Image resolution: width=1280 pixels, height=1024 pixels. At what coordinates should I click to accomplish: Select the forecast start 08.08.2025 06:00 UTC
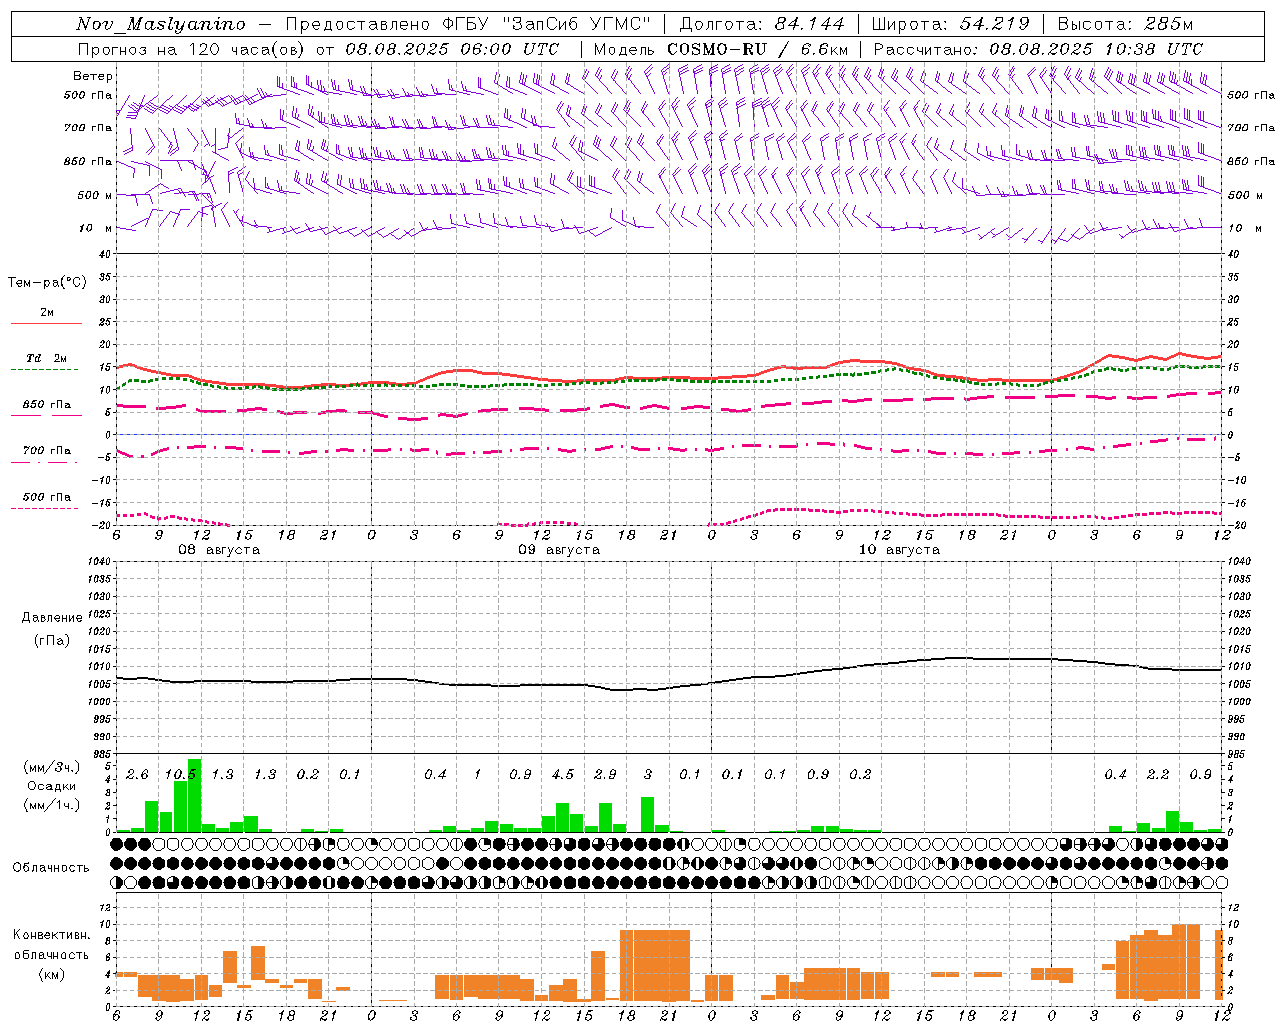pyautogui.click(x=452, y=49)
